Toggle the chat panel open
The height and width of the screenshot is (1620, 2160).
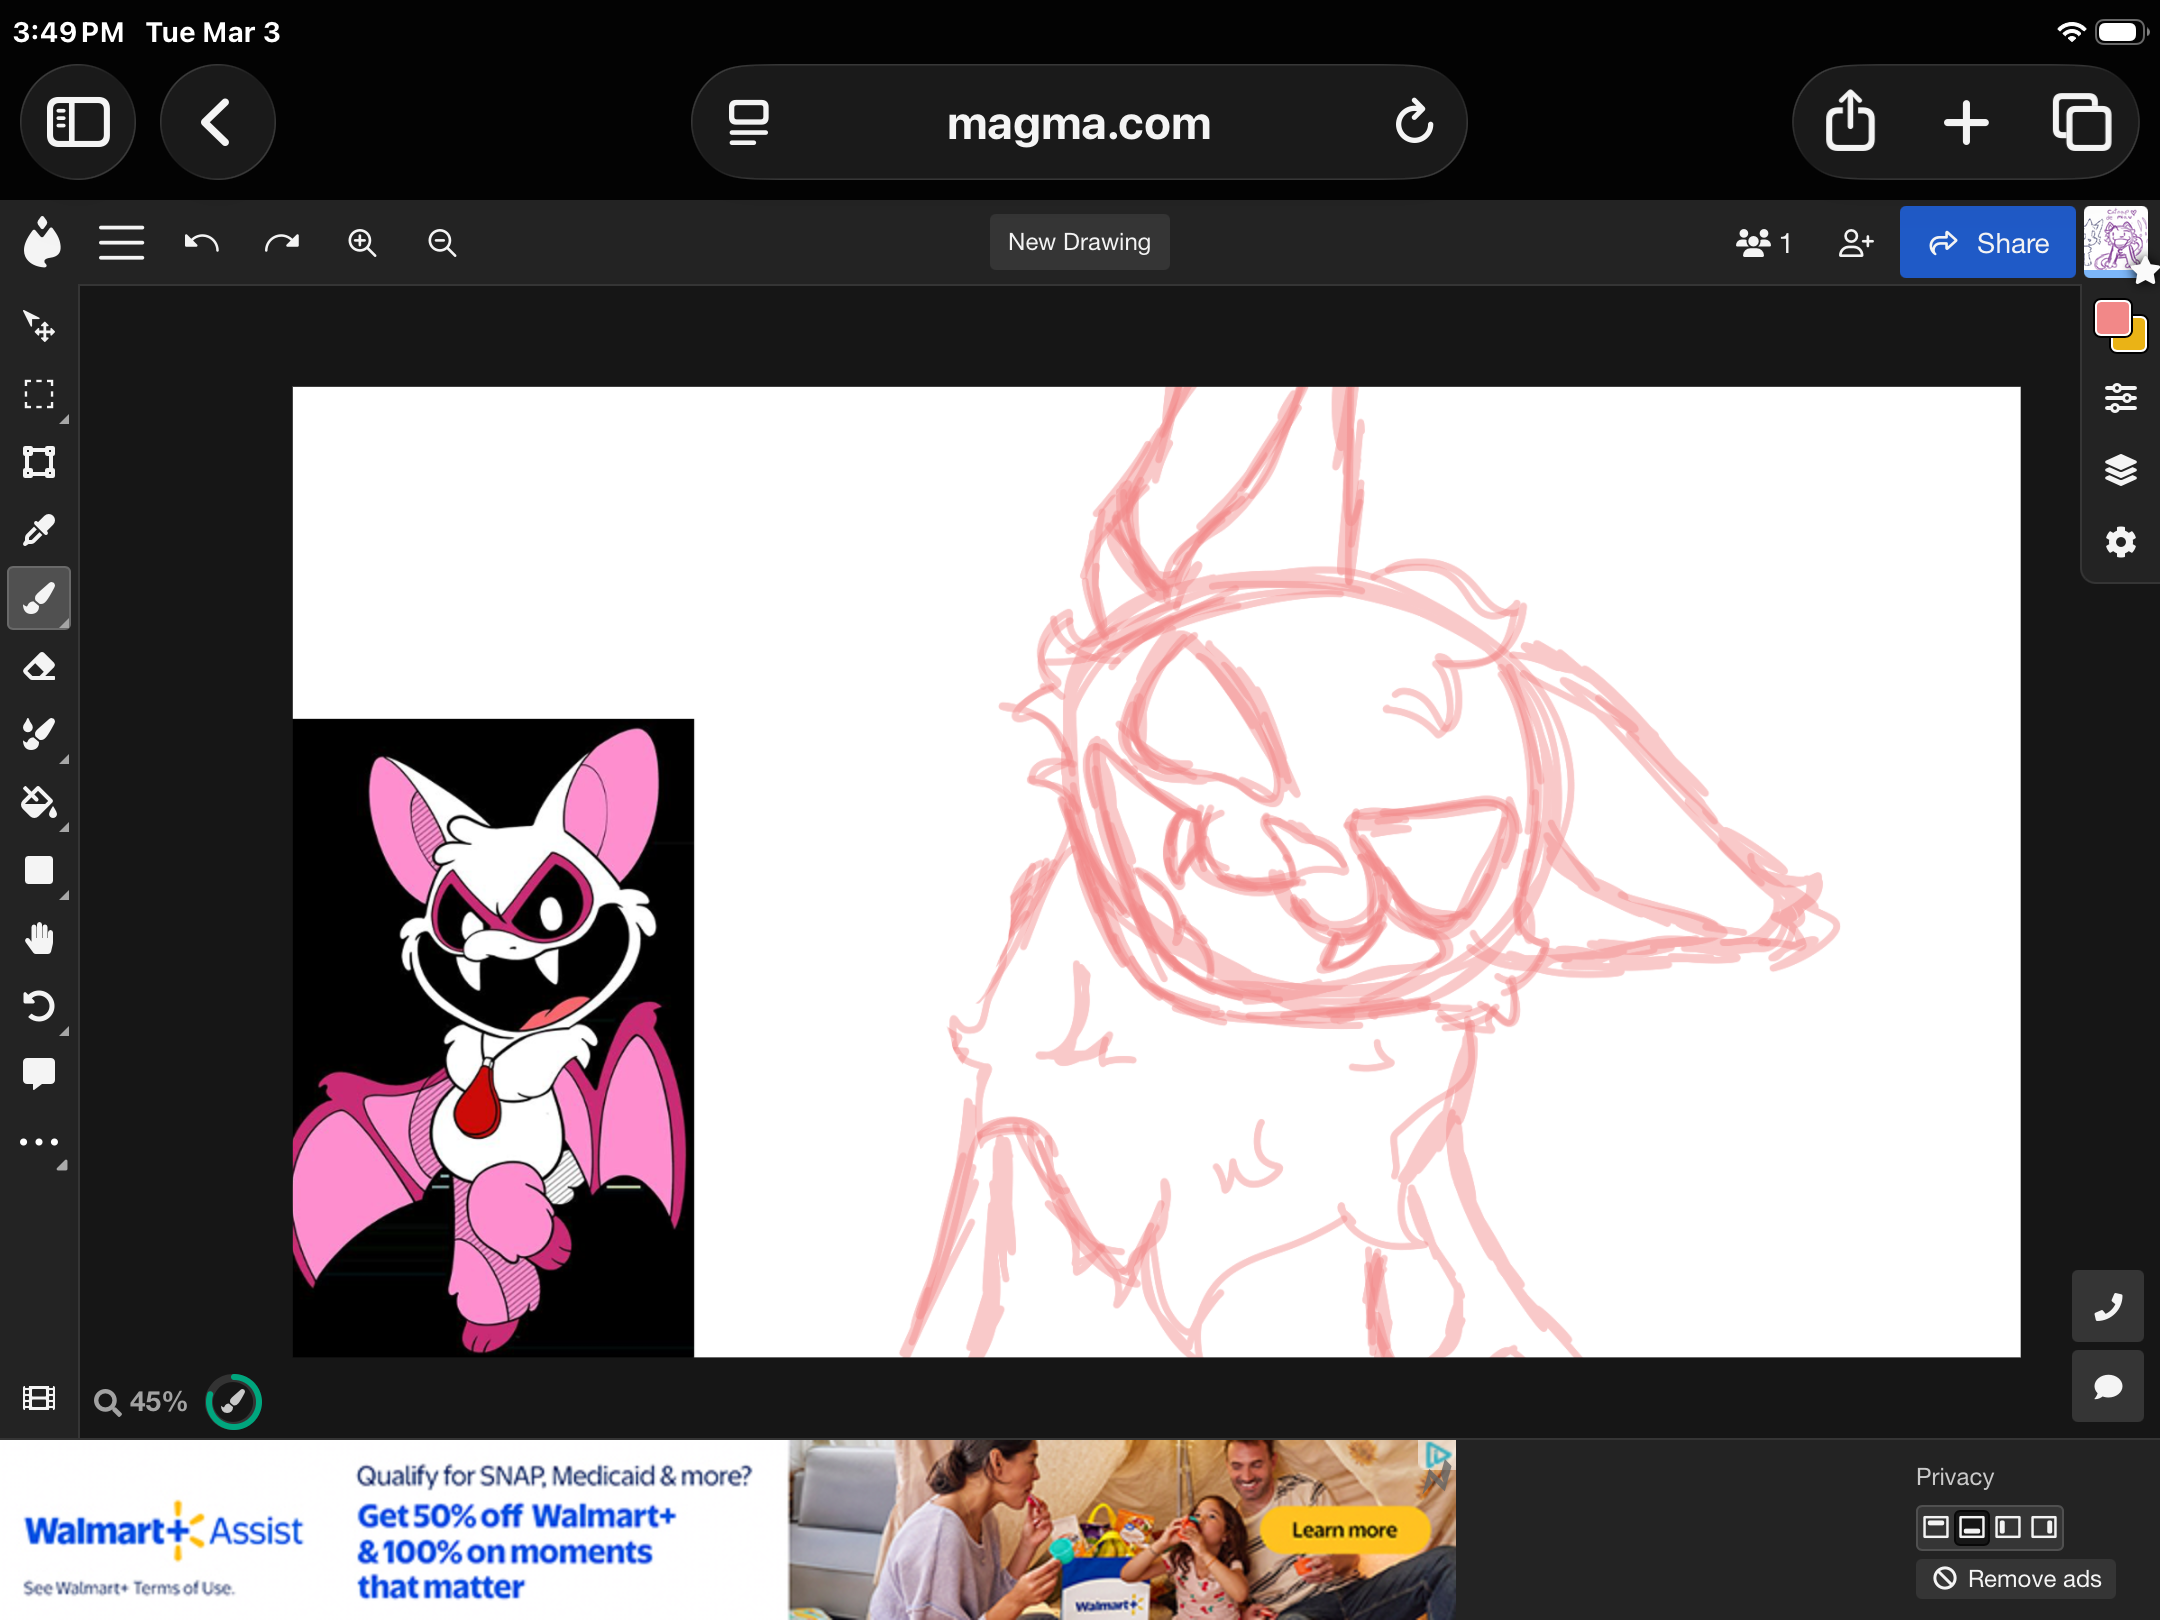(2108, 1386)
